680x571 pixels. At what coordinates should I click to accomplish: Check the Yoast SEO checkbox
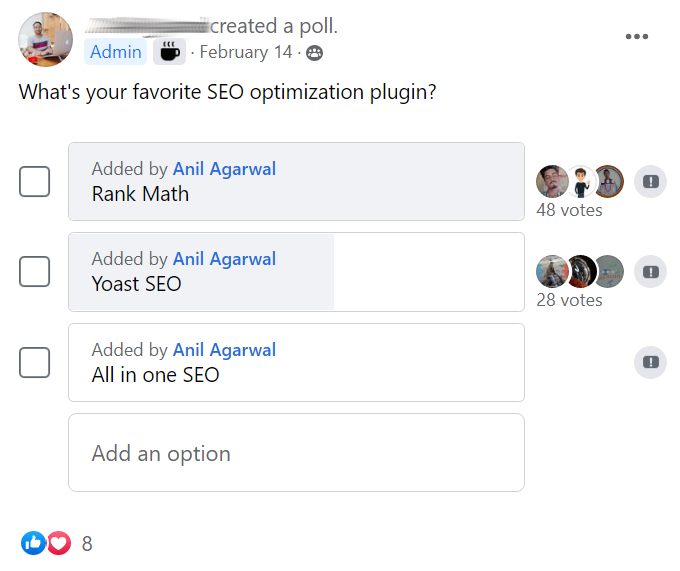tap(35, 271)
